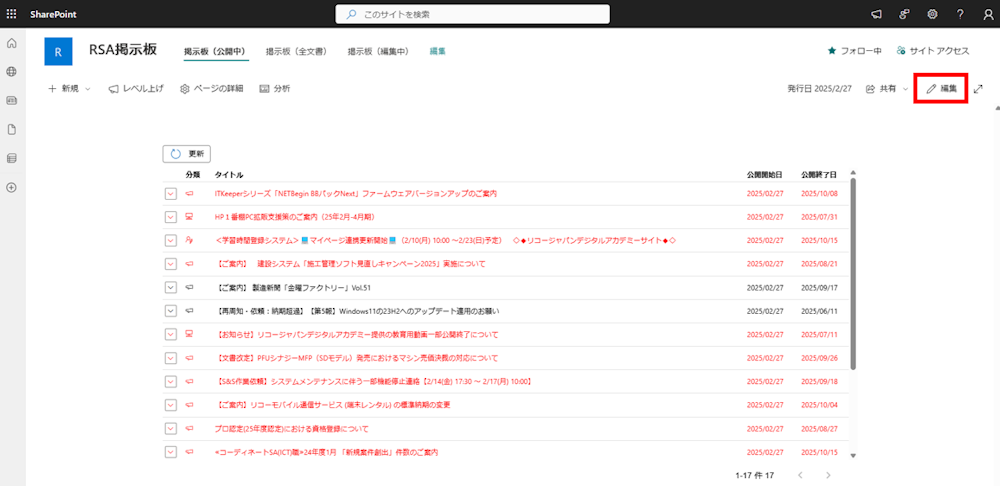Switch to 掲示板（全文書） tab

pyautogui.click(x=297, y=51)
